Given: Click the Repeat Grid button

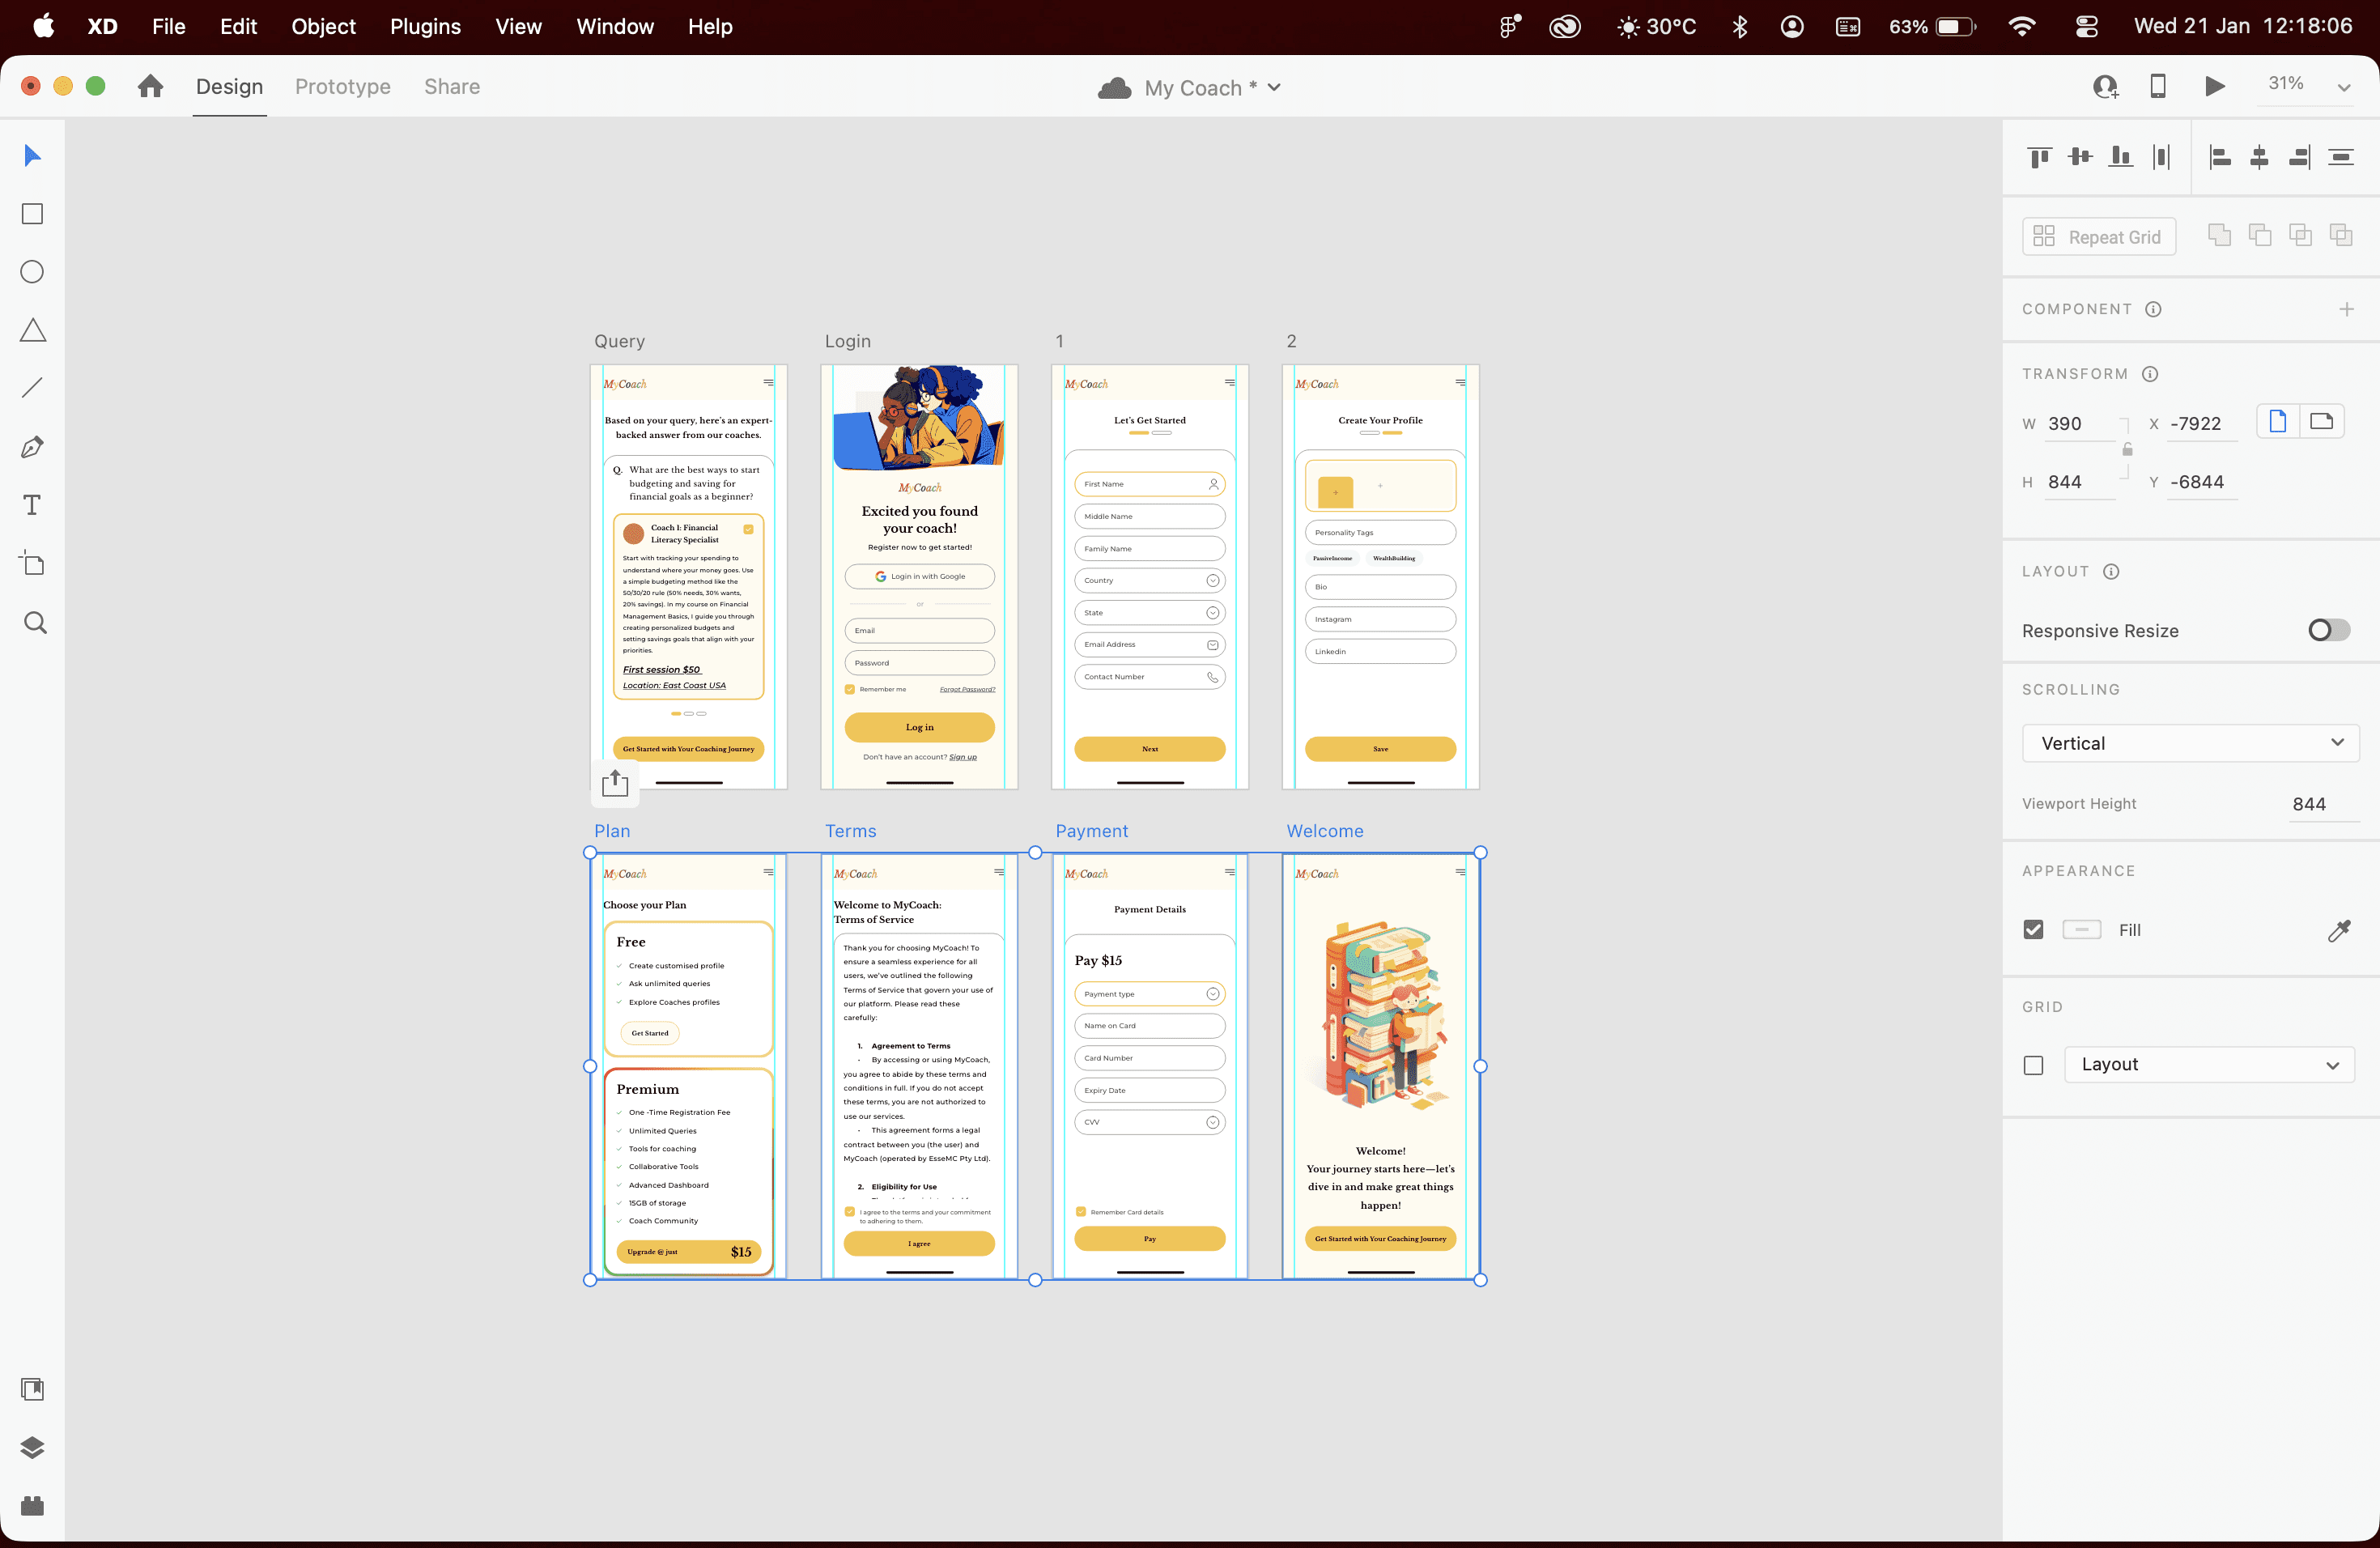Looking at the screenshot, I should [x=2098, y=237].
